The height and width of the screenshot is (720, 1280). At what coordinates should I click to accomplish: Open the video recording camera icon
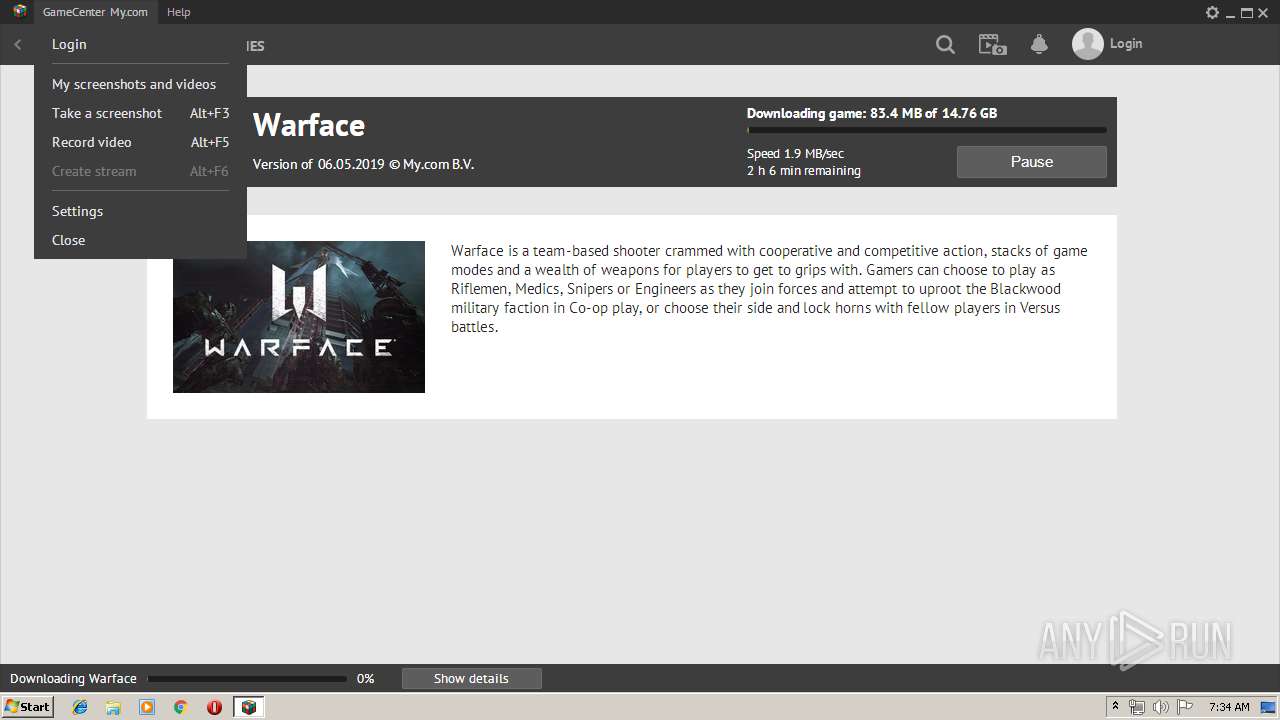[992, 44]
